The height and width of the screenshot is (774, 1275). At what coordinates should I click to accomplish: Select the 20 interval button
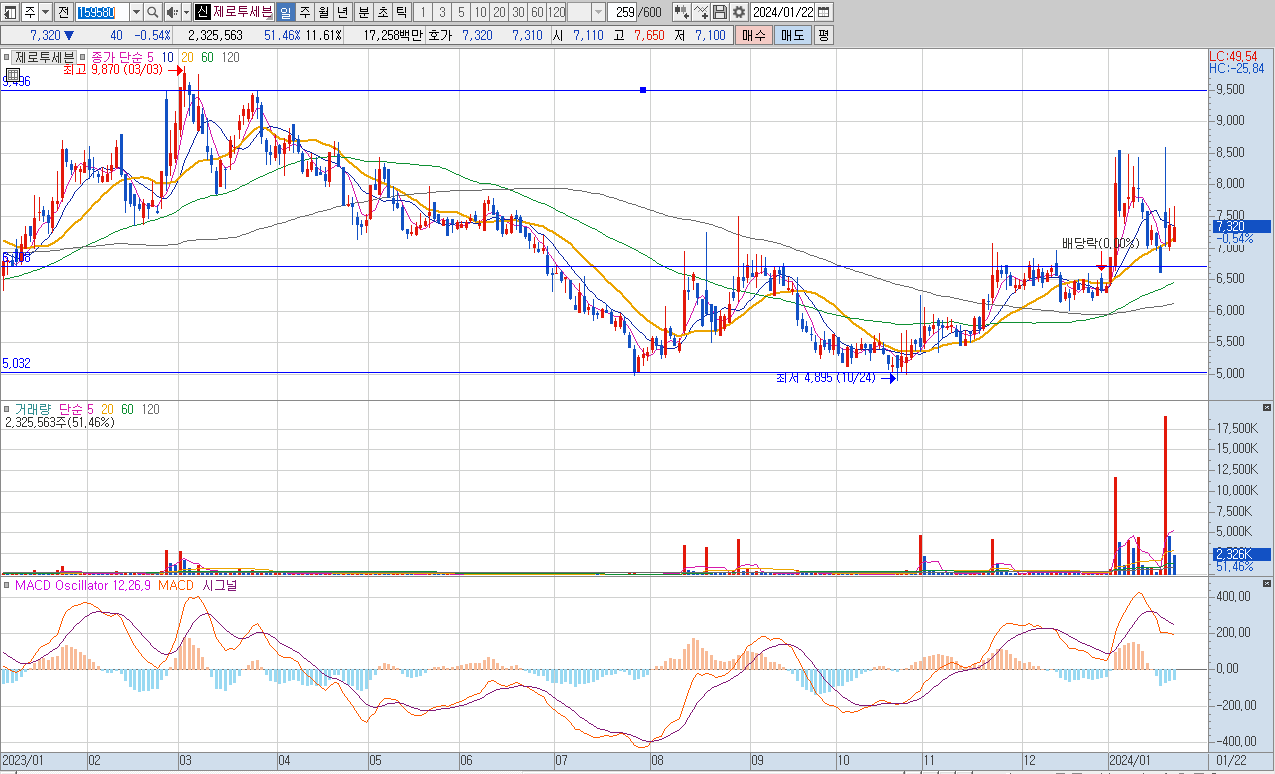coord(498,12)
